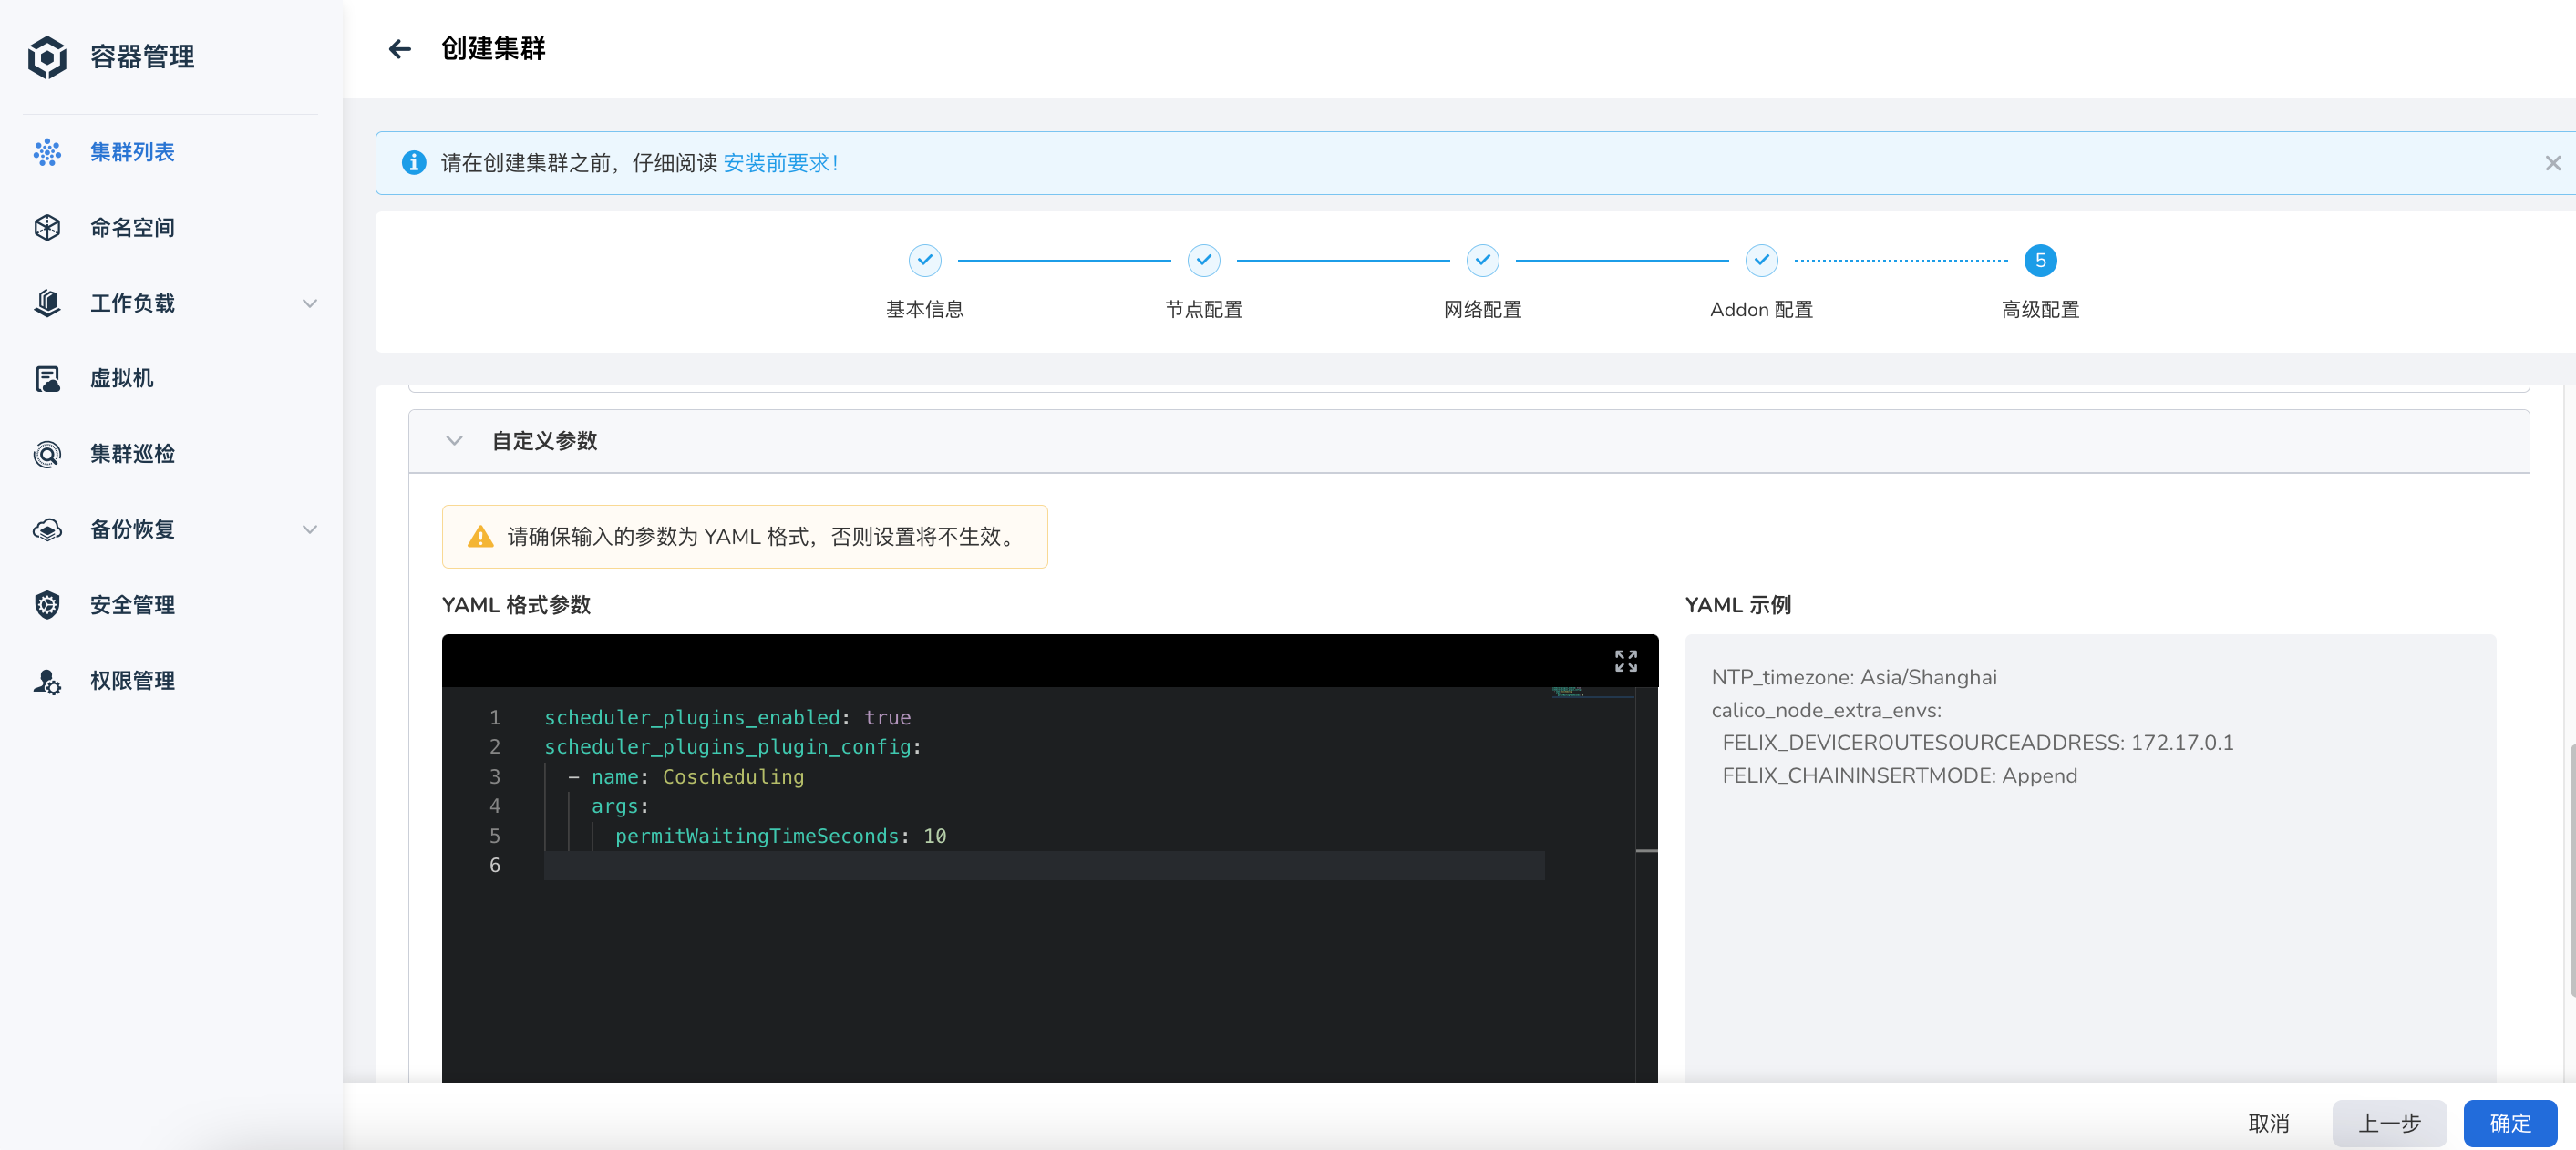
Task: Click line 6 in the YAML editor
Action: click(x=1000, y=866)
